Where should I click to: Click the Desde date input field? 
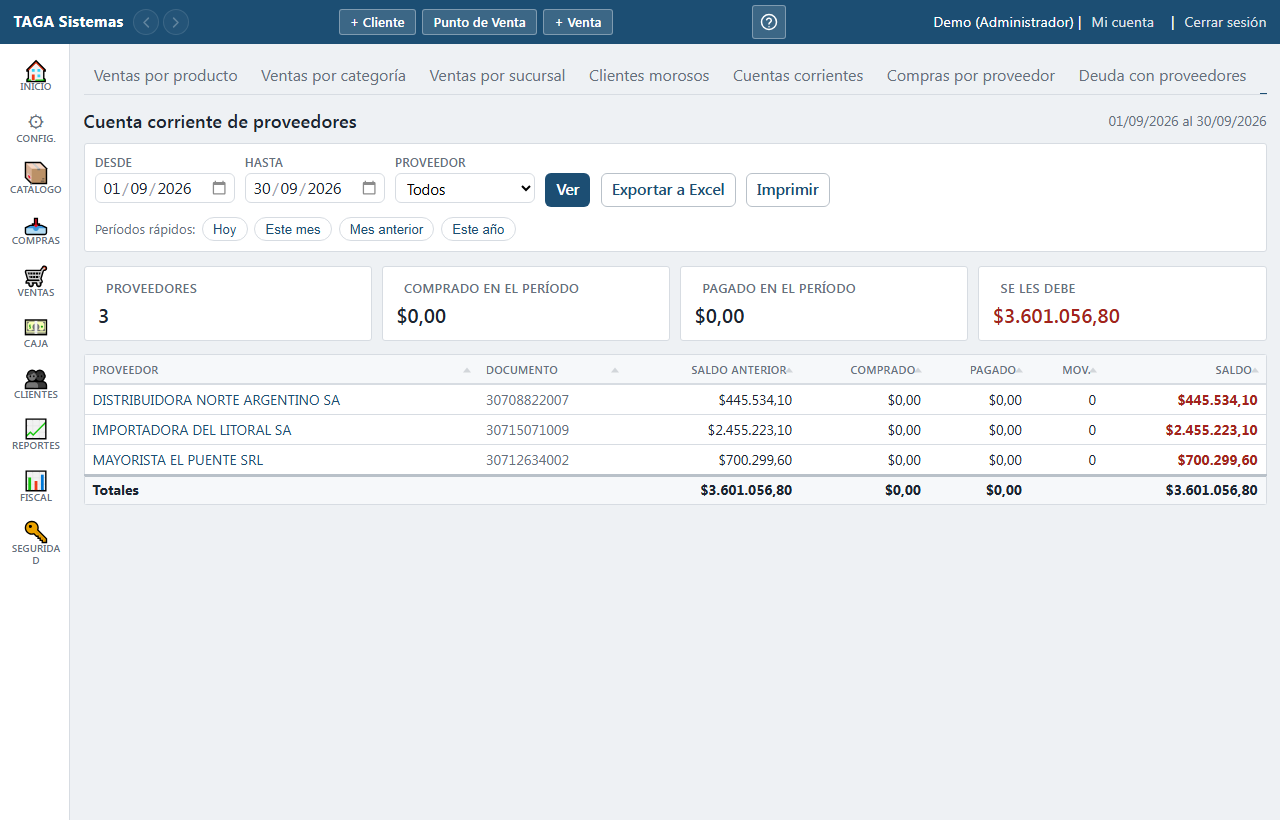point(165,188)
